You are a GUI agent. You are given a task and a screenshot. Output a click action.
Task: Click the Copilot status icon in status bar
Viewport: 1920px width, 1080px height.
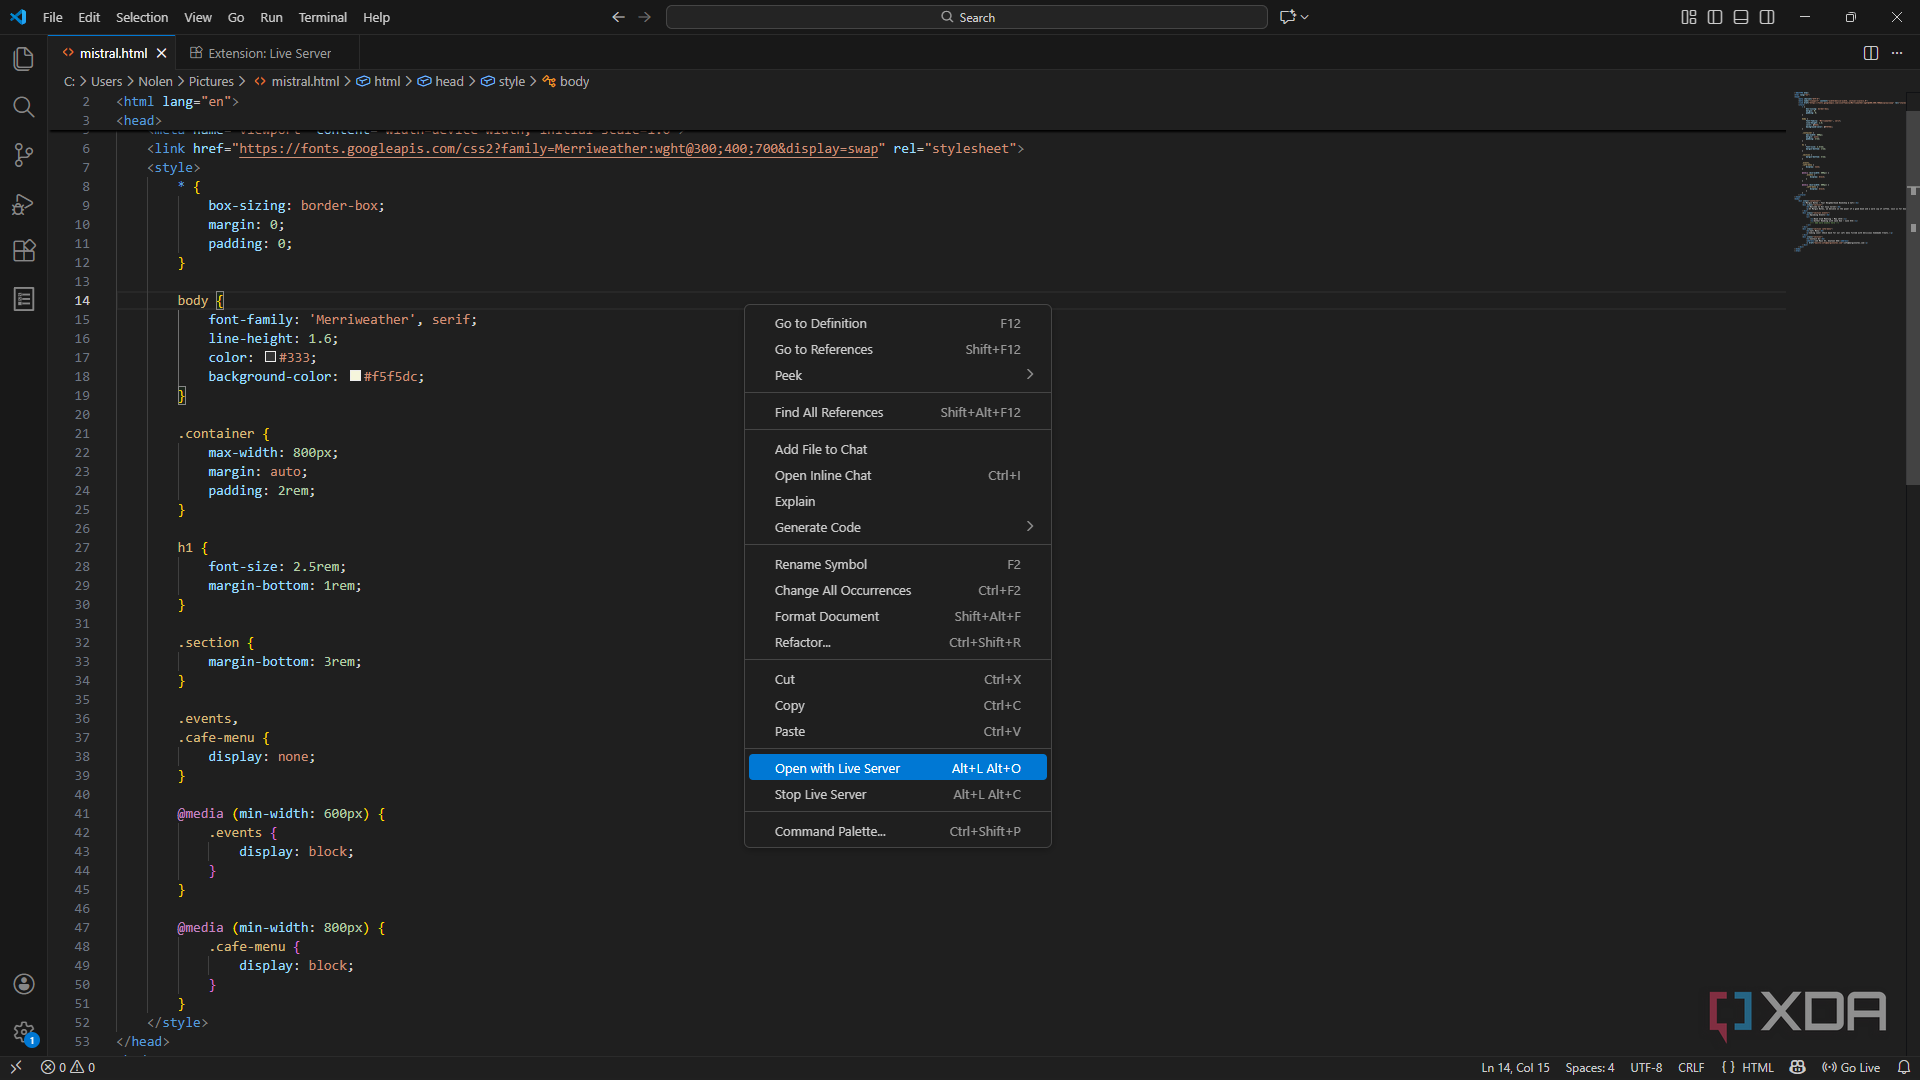tap(1798, 1067)
